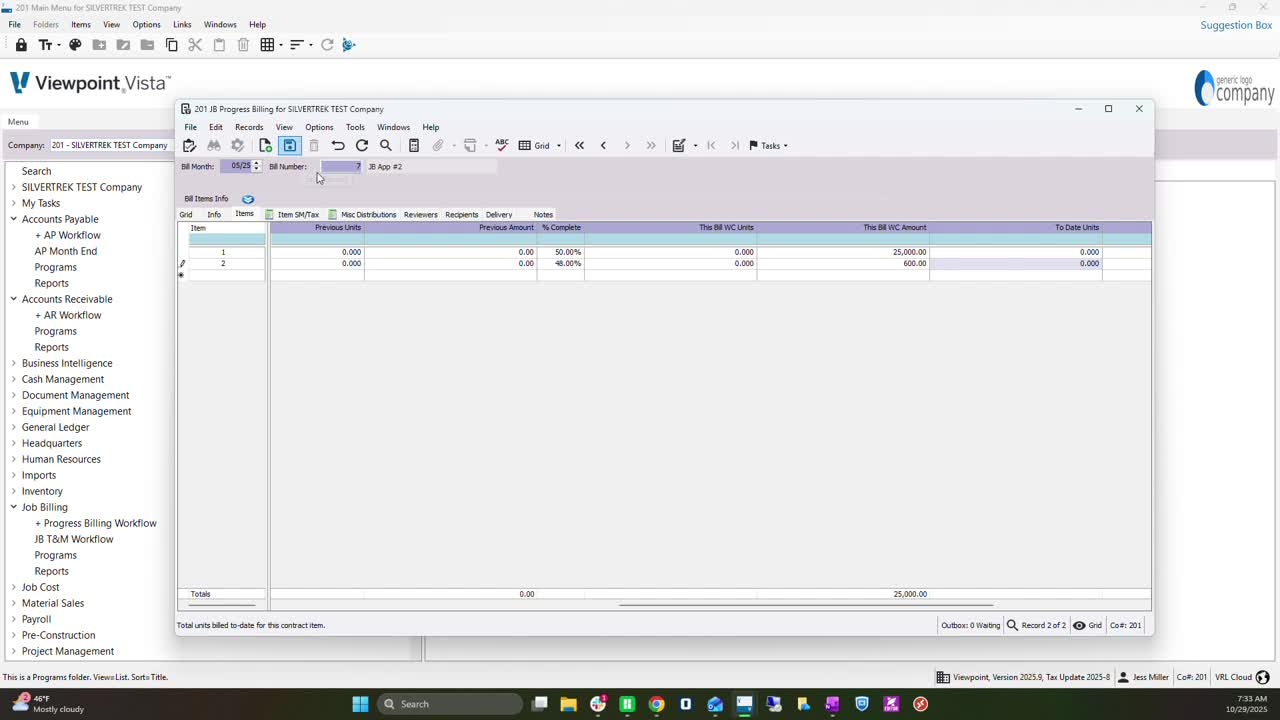
Task: Open Chrome from the taskbar
Action: click(656, 704)
